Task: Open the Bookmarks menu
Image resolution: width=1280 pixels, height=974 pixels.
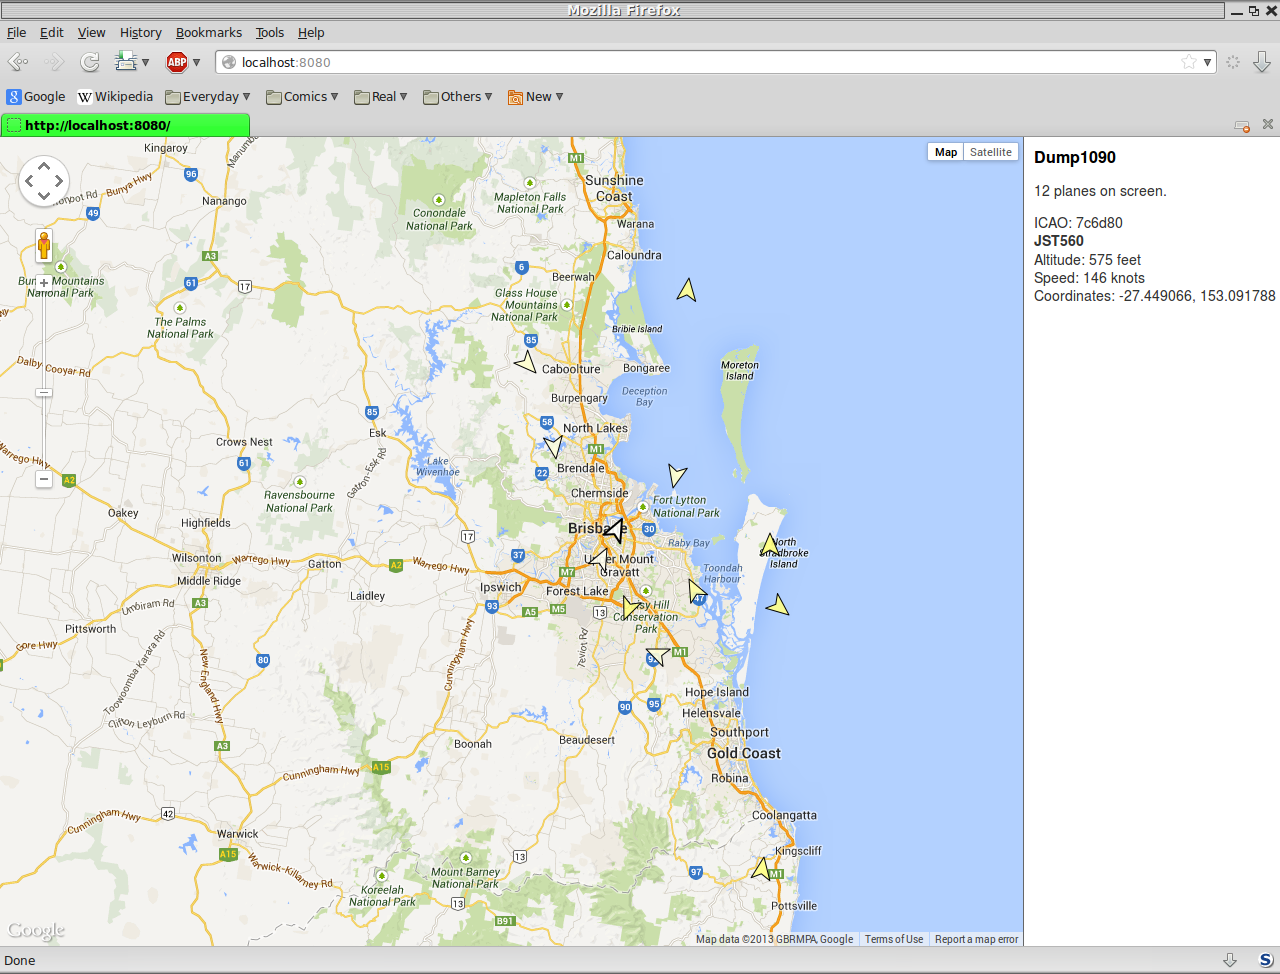Action: click(208, 32)
